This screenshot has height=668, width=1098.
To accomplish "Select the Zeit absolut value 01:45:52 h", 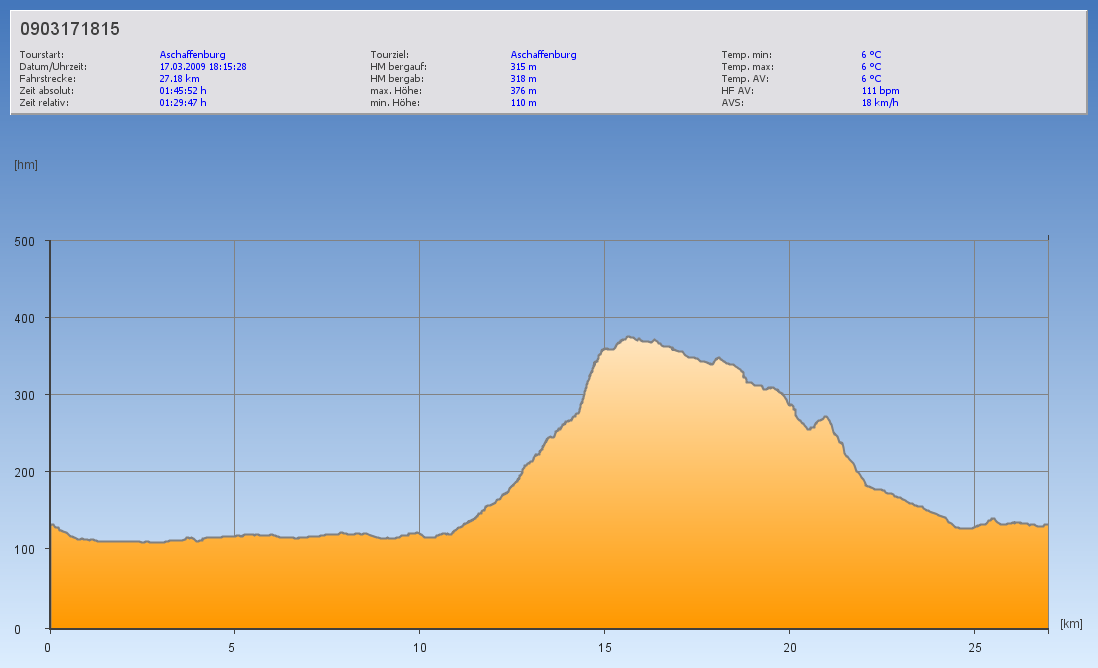I will (183, 90).
